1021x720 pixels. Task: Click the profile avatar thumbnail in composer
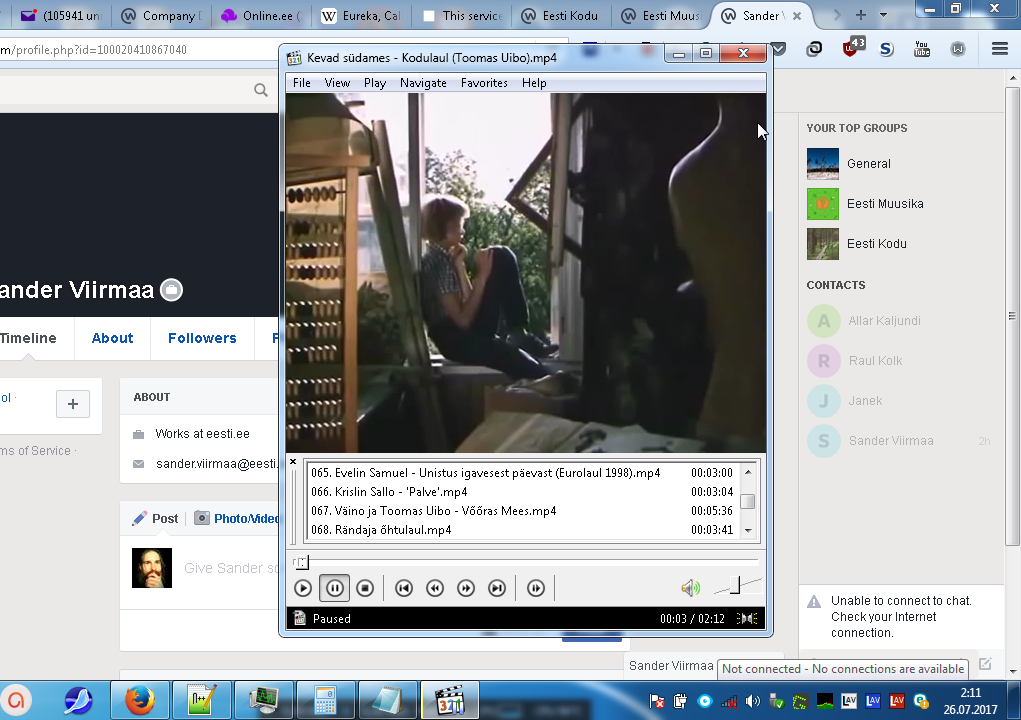152,568
